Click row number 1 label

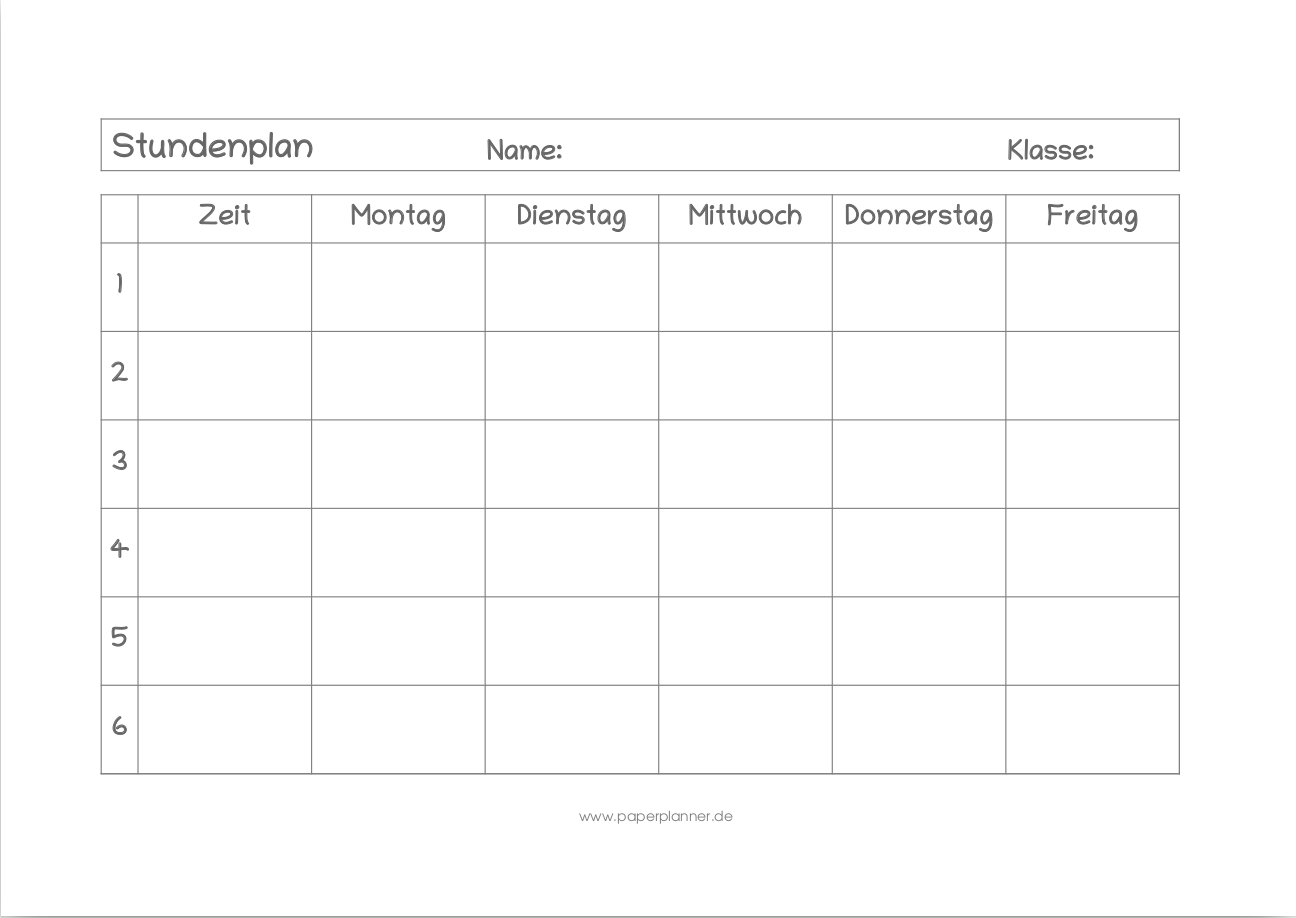pyautogui.click(x=120, y=284)
